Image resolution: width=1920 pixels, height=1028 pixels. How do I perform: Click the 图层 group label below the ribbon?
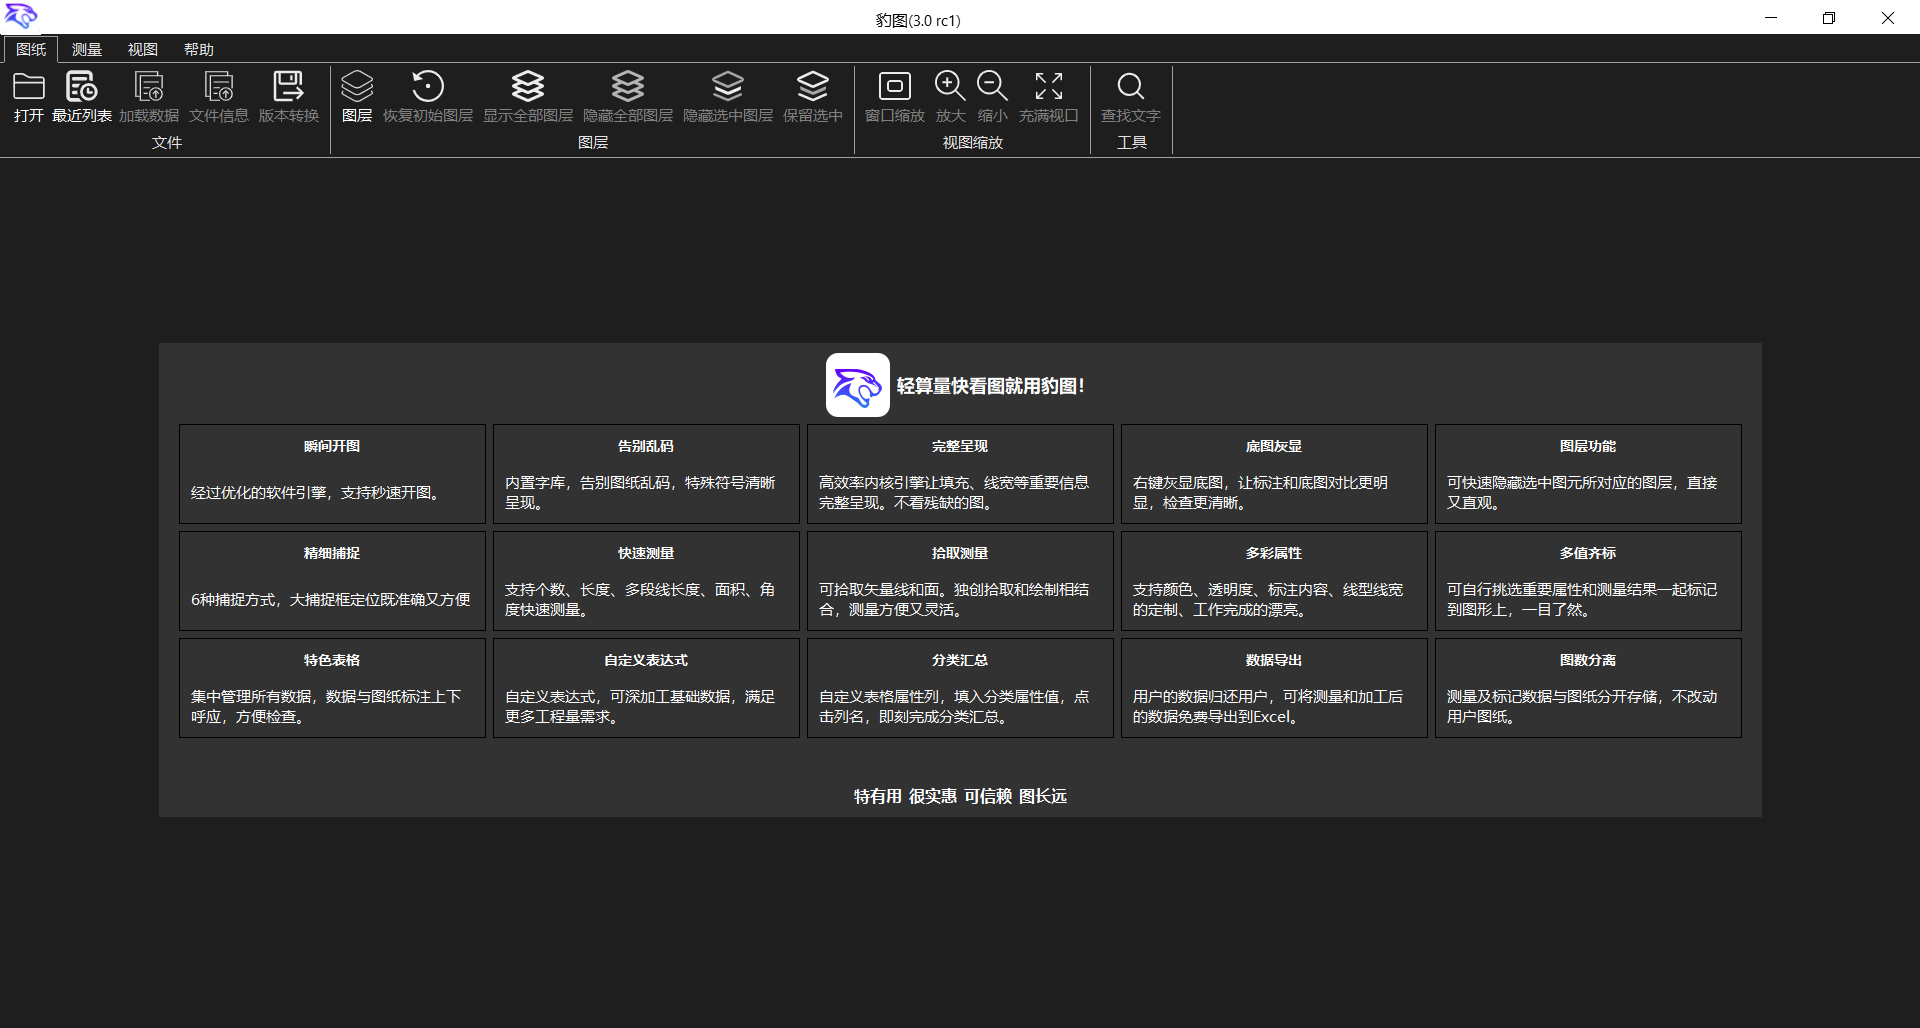click(x=593, y=143)
